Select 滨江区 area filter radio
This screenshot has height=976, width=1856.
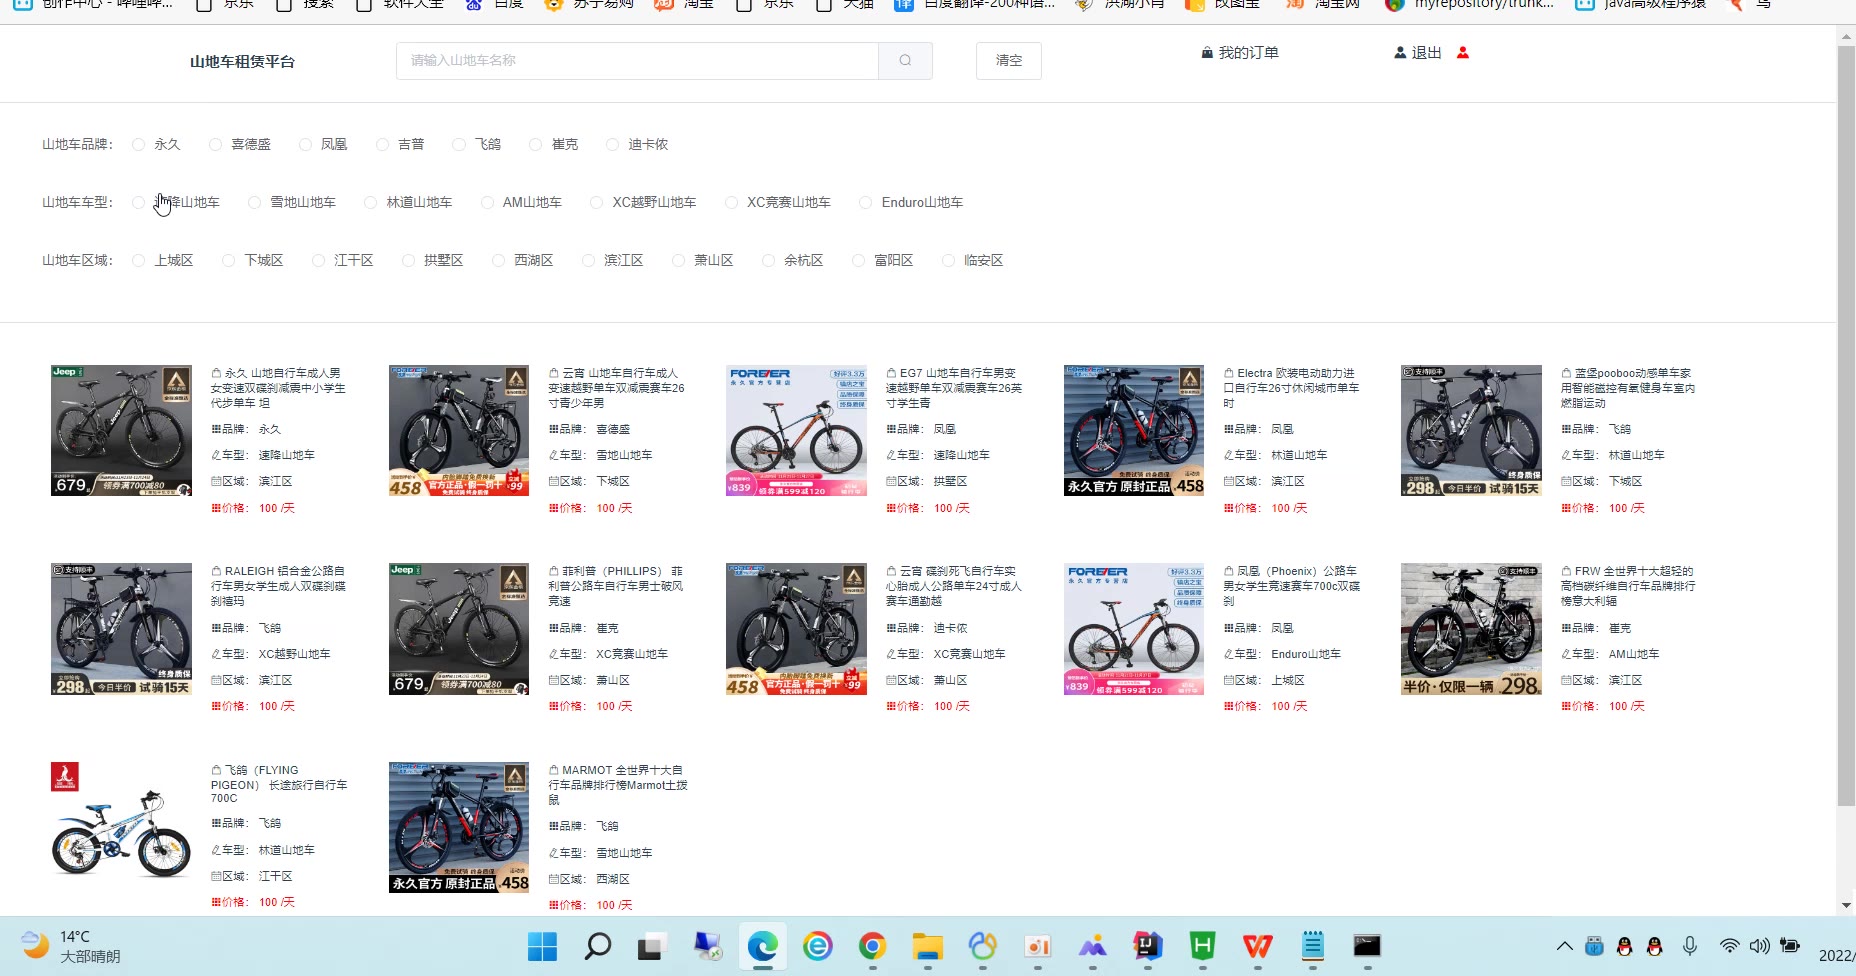[x=588, y=261]
